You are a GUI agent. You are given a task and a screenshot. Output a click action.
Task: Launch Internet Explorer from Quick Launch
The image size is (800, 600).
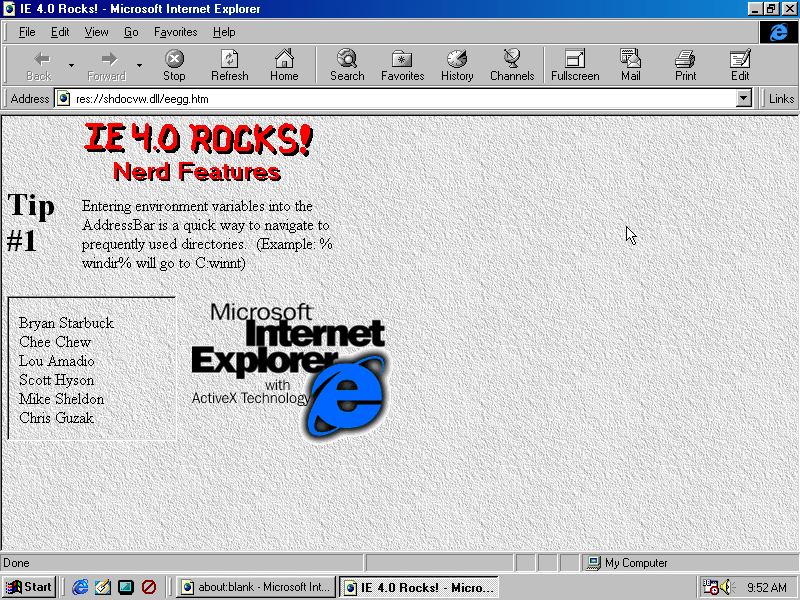pyautogui.click(x=80, y=587)
